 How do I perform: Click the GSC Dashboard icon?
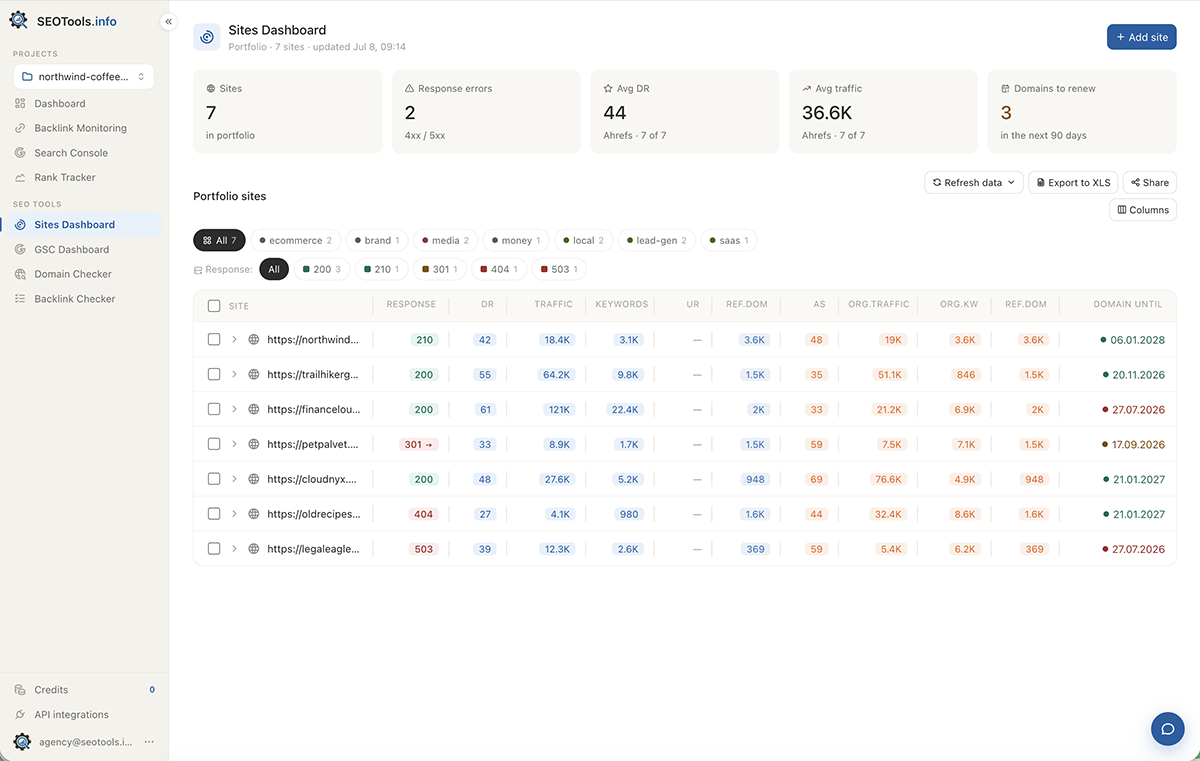click(21, 250)
